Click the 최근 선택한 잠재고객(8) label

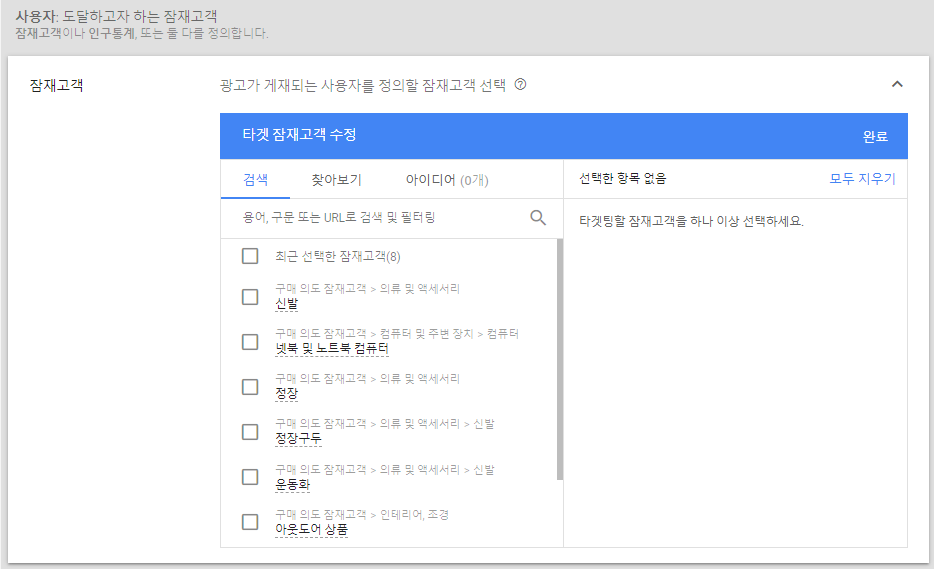coord(338,256)
